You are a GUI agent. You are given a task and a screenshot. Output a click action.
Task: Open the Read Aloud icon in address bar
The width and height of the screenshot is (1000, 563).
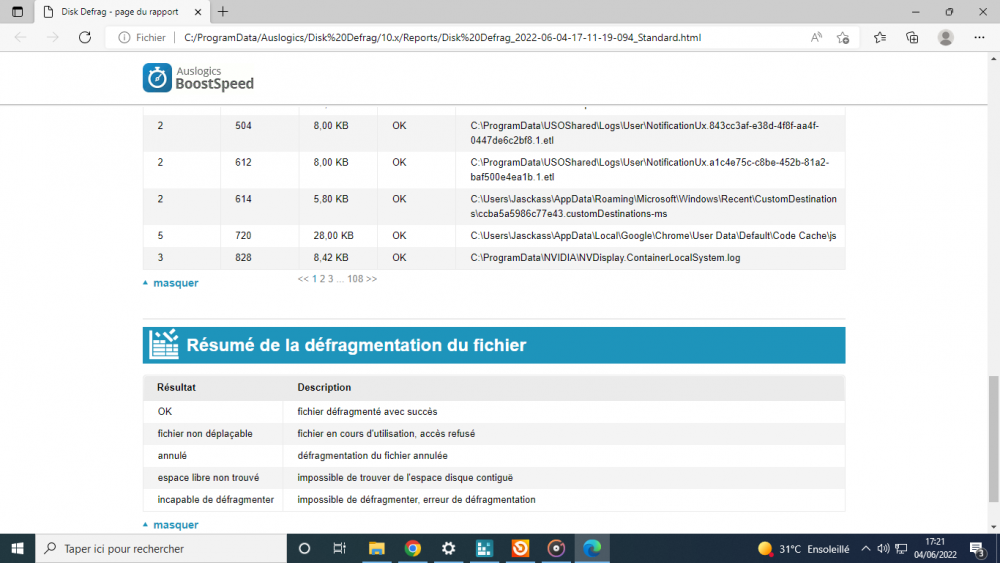816,37
